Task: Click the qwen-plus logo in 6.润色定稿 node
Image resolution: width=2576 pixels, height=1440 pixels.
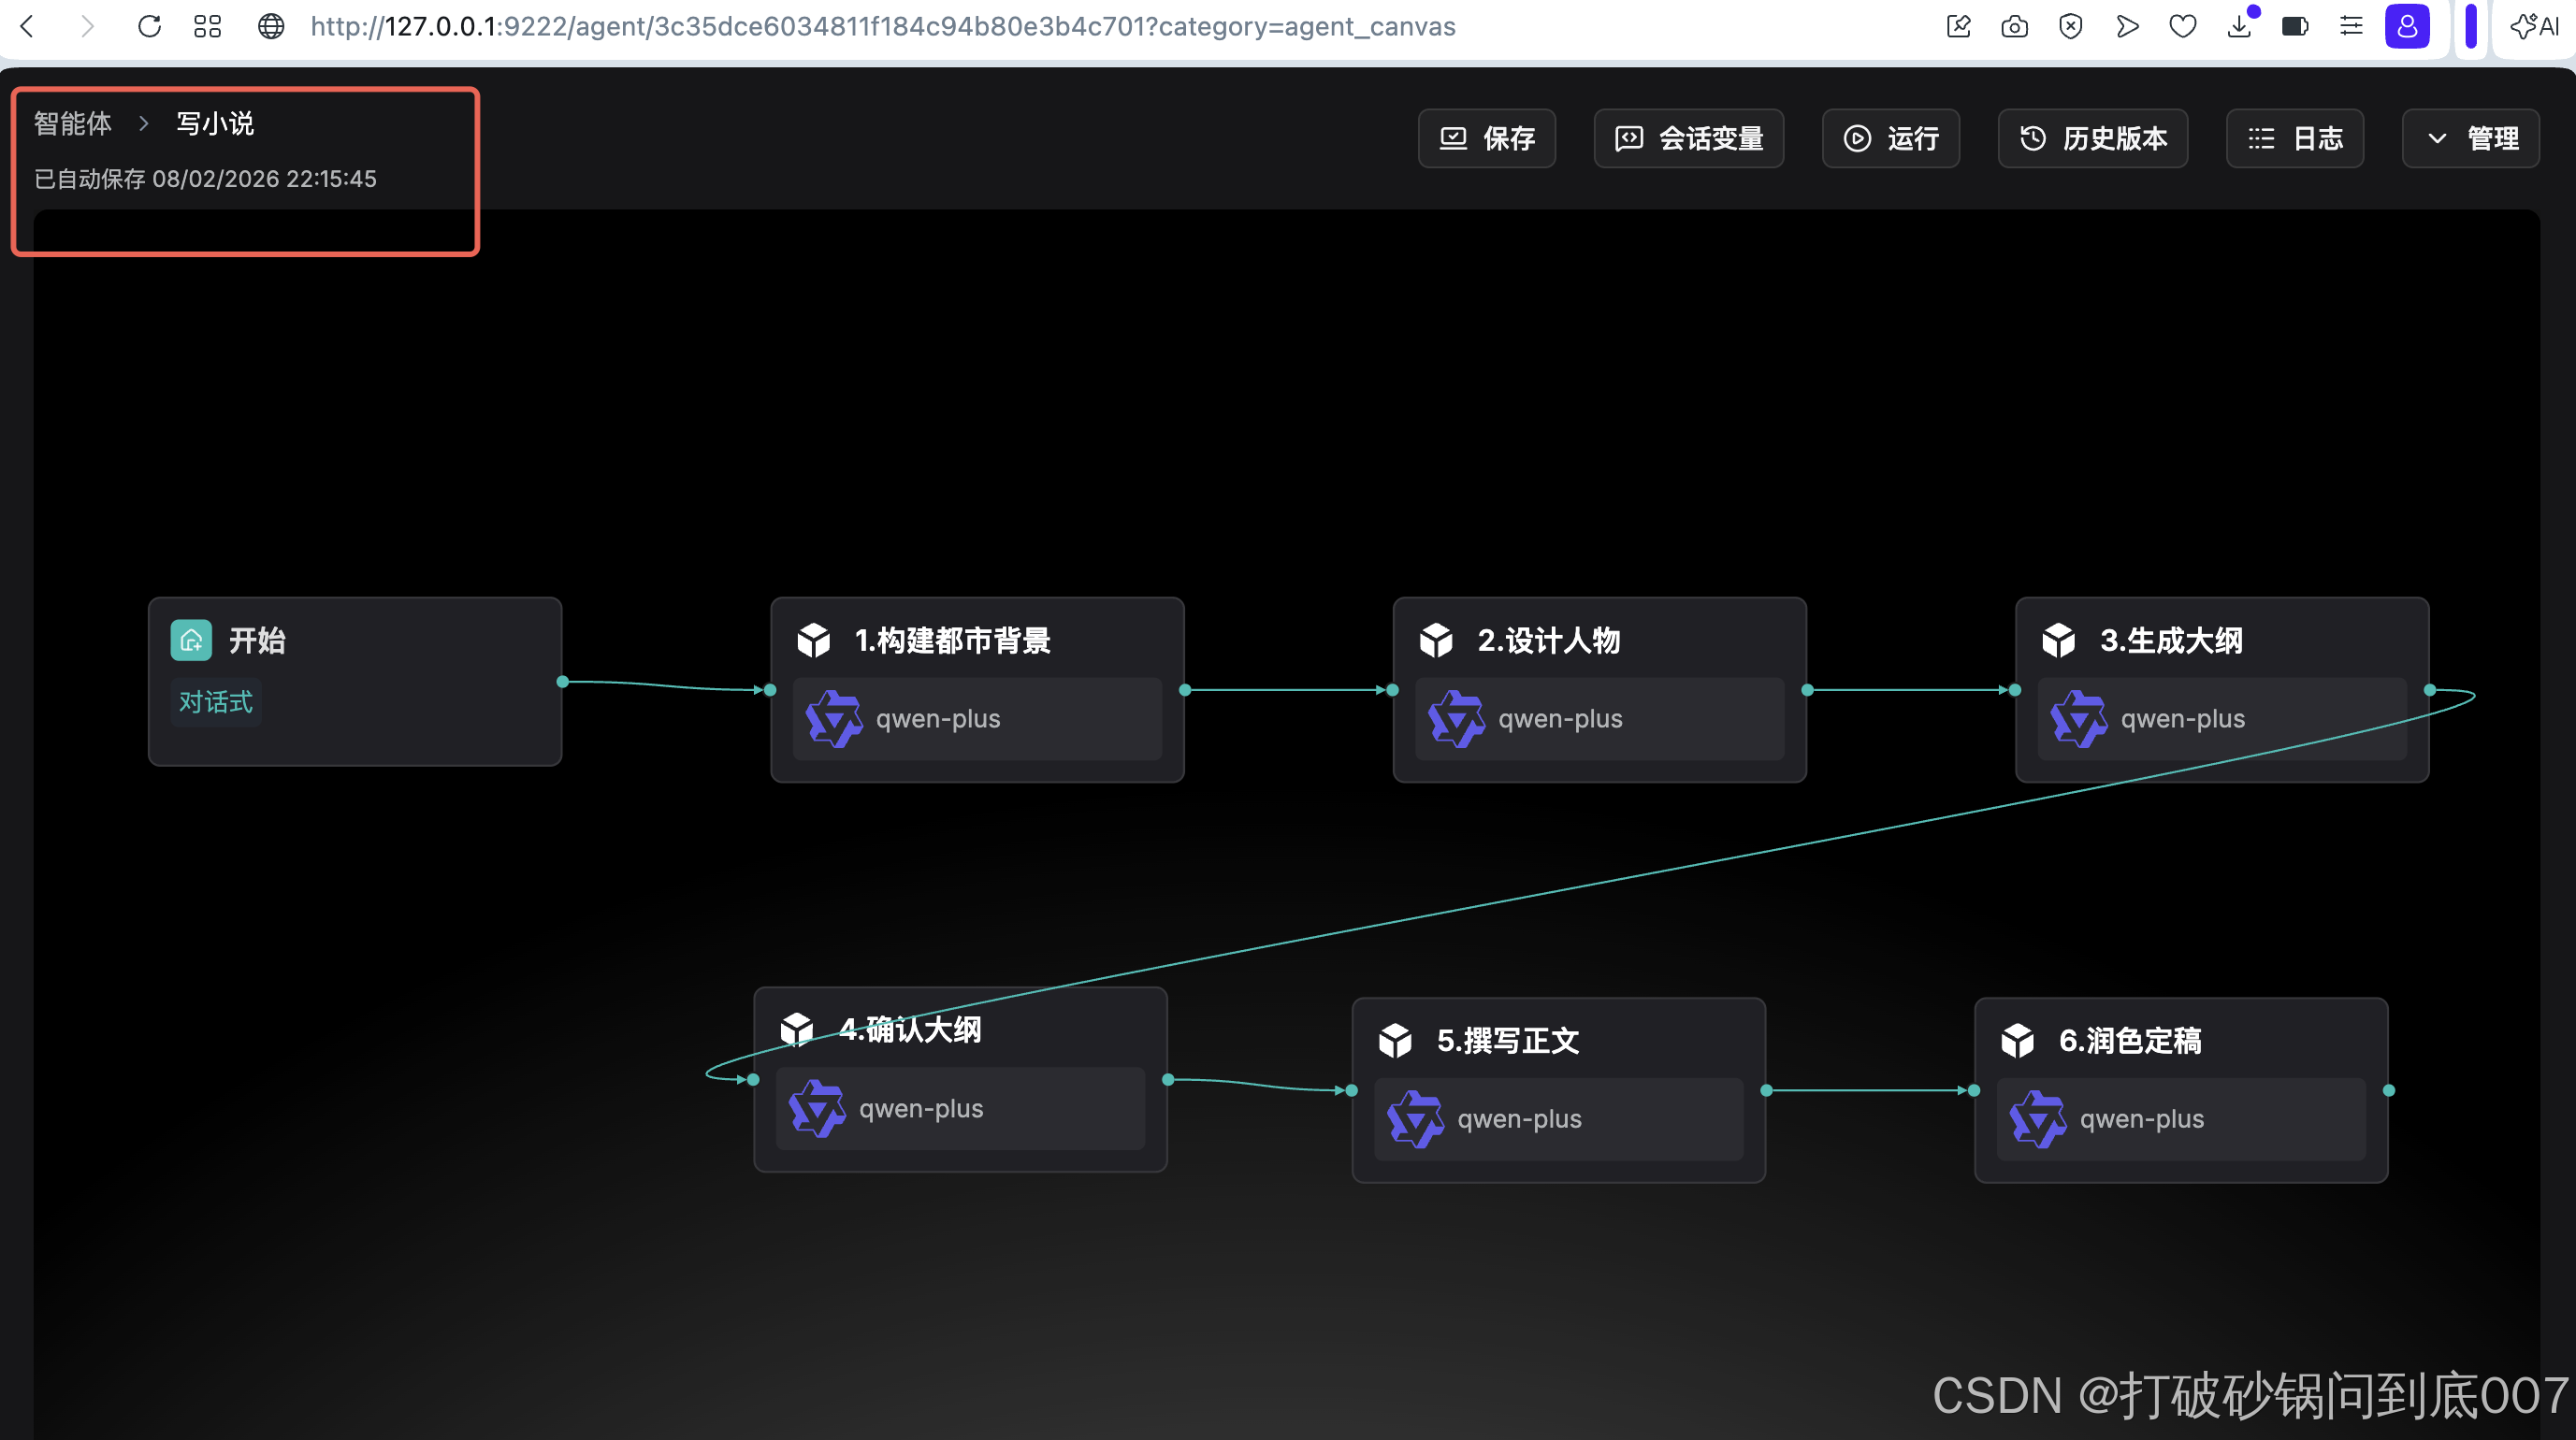Action: 2037,1118
